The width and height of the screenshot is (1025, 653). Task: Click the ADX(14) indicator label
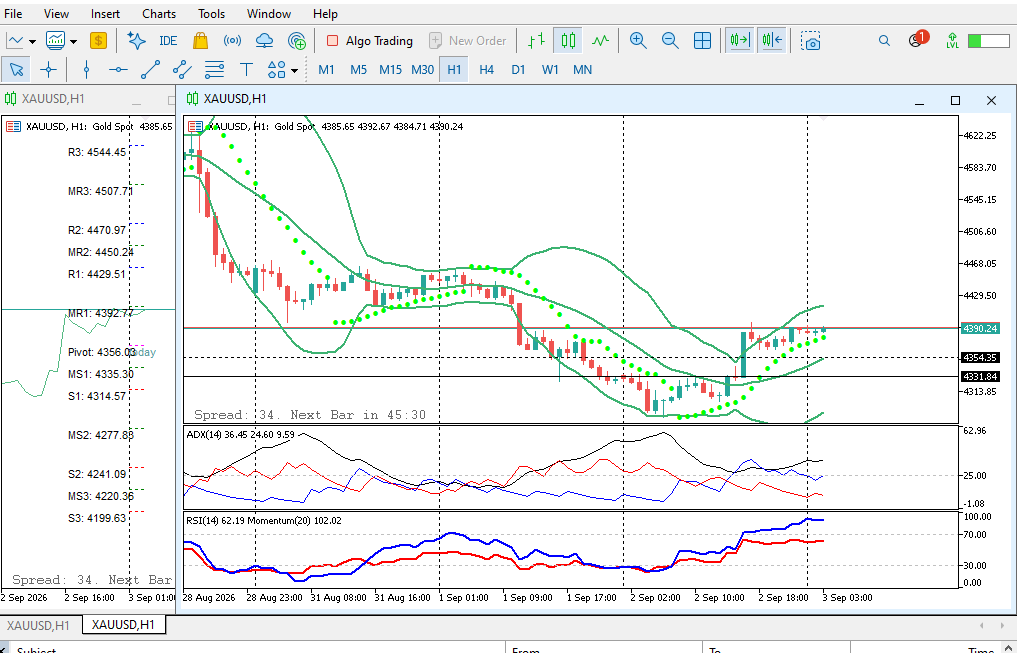point(240,434)
